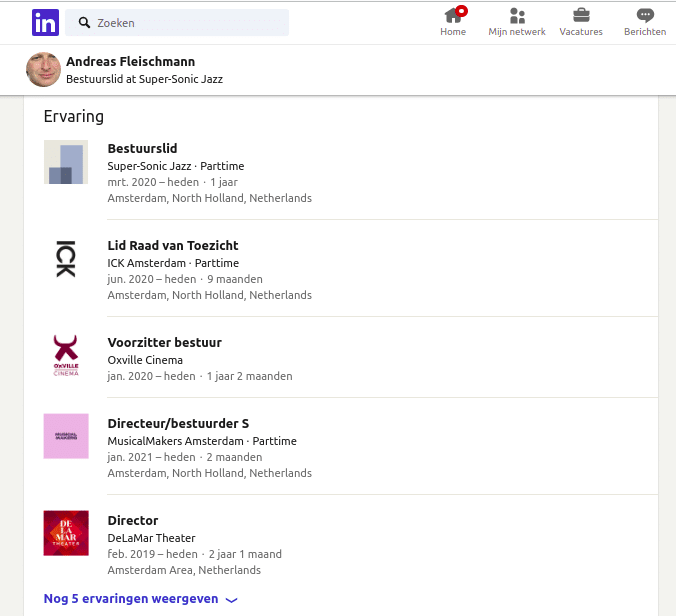This screenshot has height=616, width=676.
Task: Click Amsterdam location under Super-Sonic Jazz
Action: coord(210,198)
